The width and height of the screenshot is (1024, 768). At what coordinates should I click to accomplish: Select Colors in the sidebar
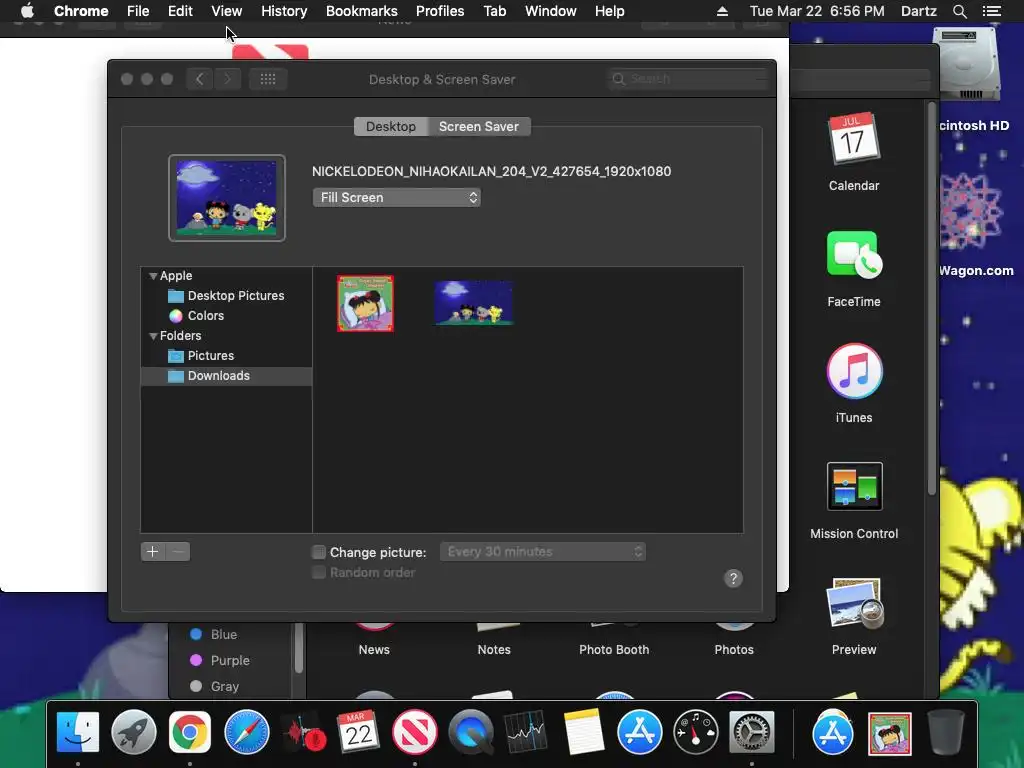pos(226,316)
